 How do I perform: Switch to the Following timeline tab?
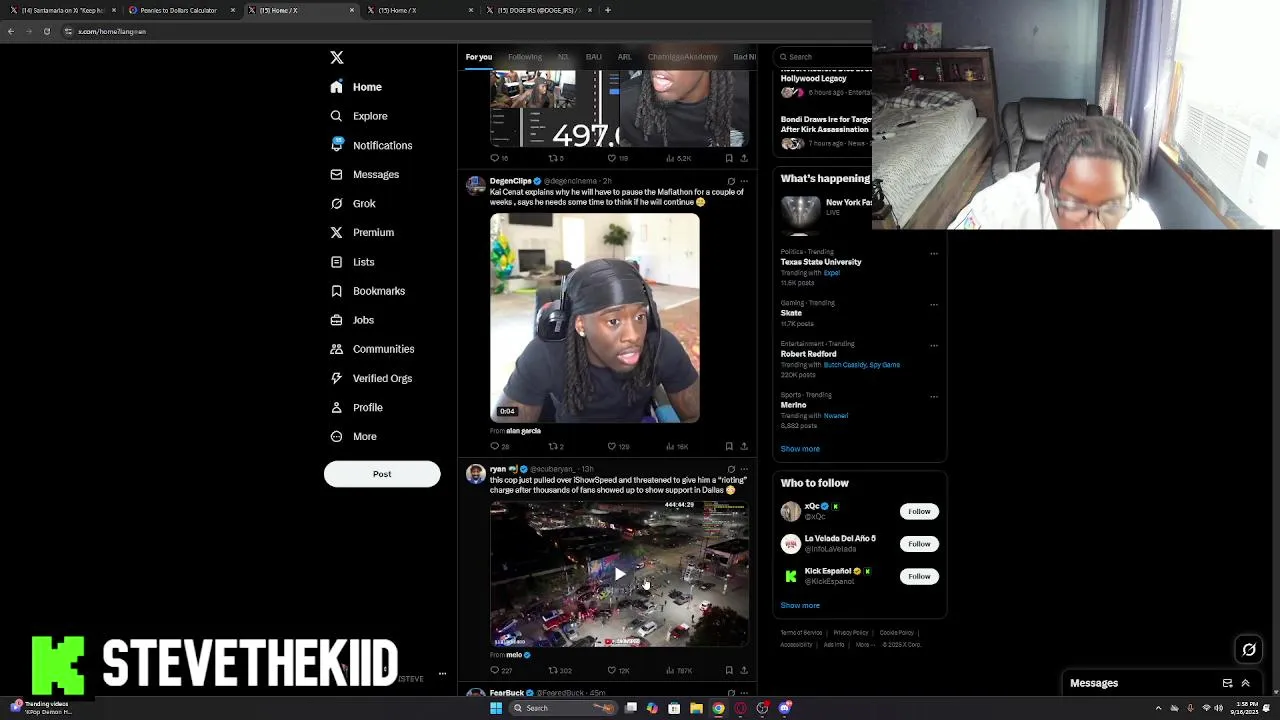click(x=524, y=57)
